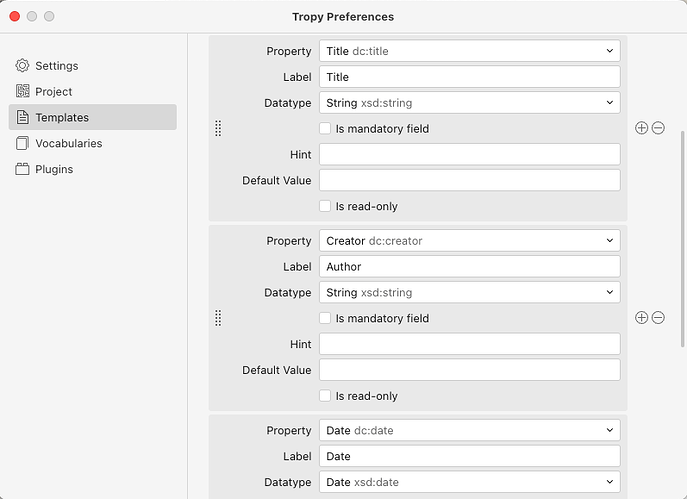Open Settings via its gear icon
This screenshot has width=687, height=499.
point(22,66)
